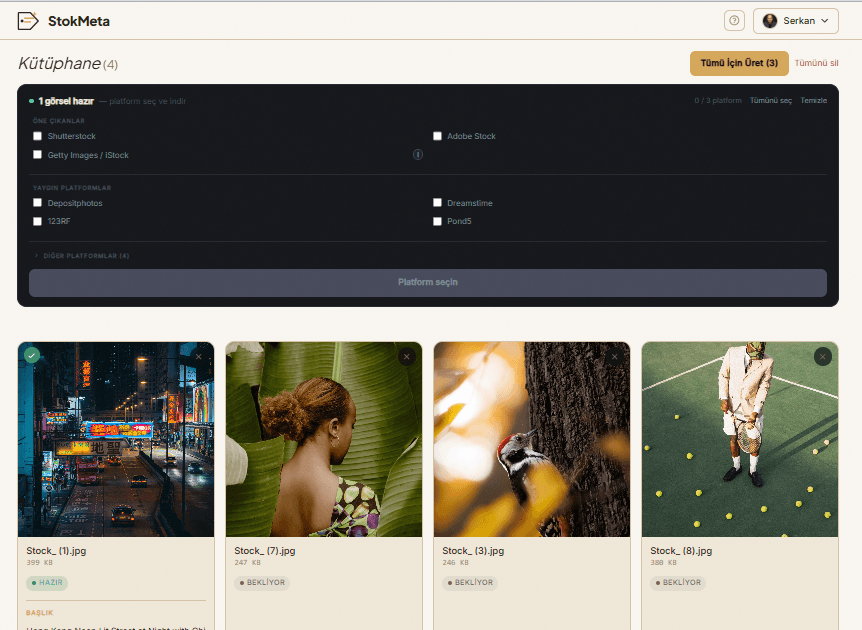
Task: Open the woodpecker thumbnail
Action: 532,439
